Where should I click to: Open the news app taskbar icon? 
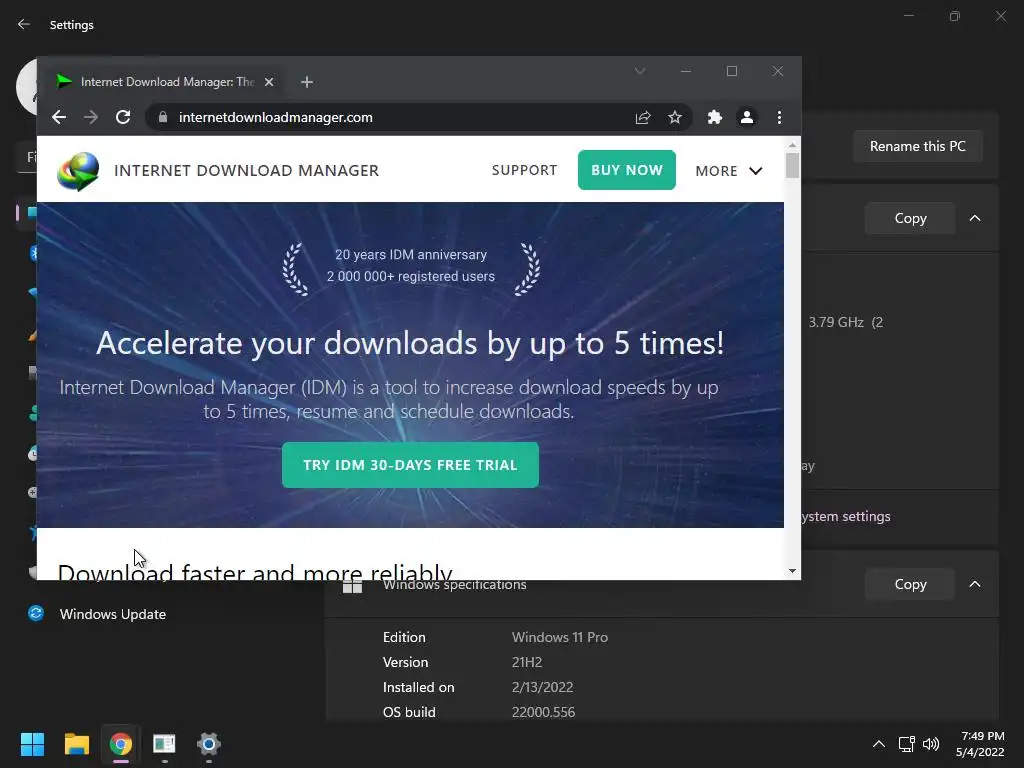click(165, 744)
